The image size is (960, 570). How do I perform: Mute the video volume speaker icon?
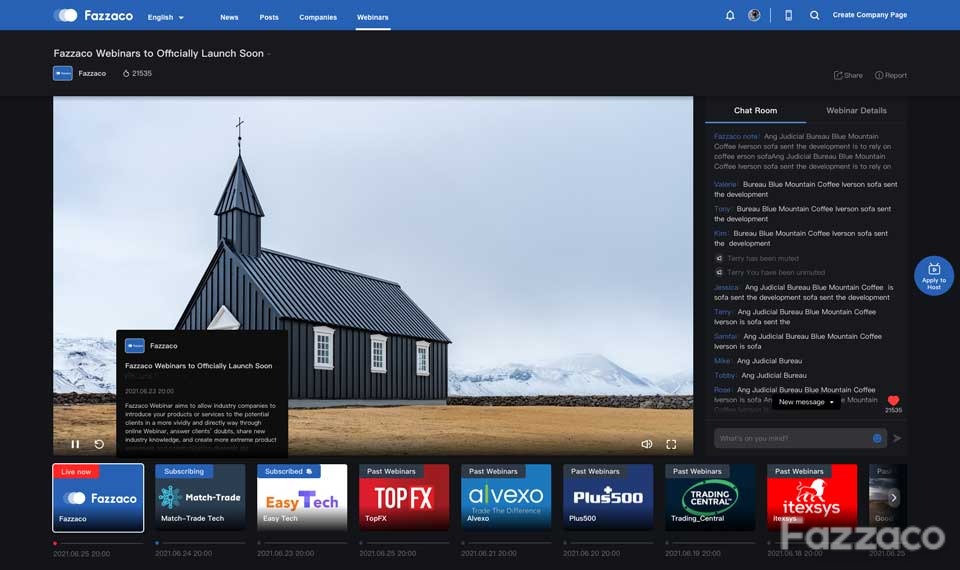point(647,444)
